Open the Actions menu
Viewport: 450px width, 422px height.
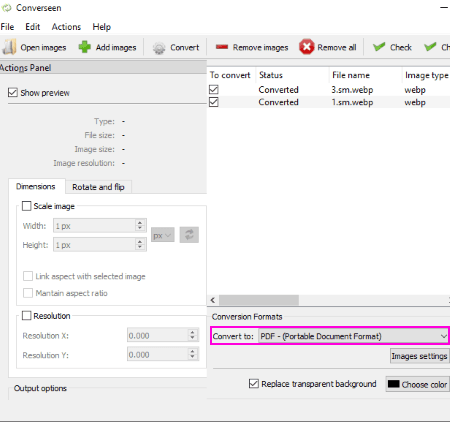(66, 27)
